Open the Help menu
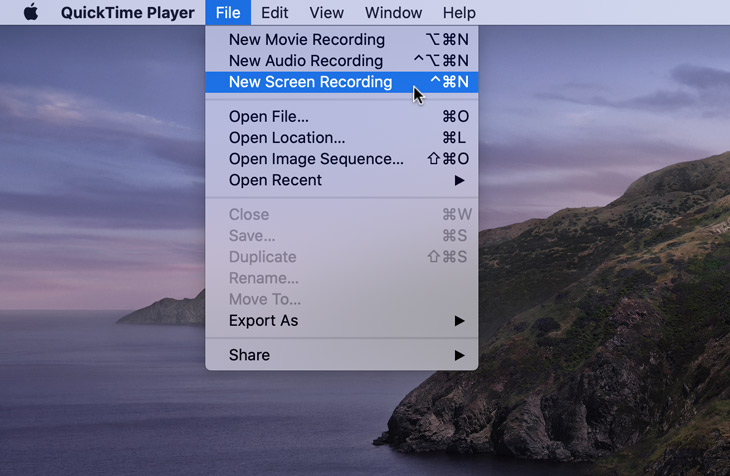Image resolution: width=730 pixels, height=476 pixels. [x=459, y=13]
